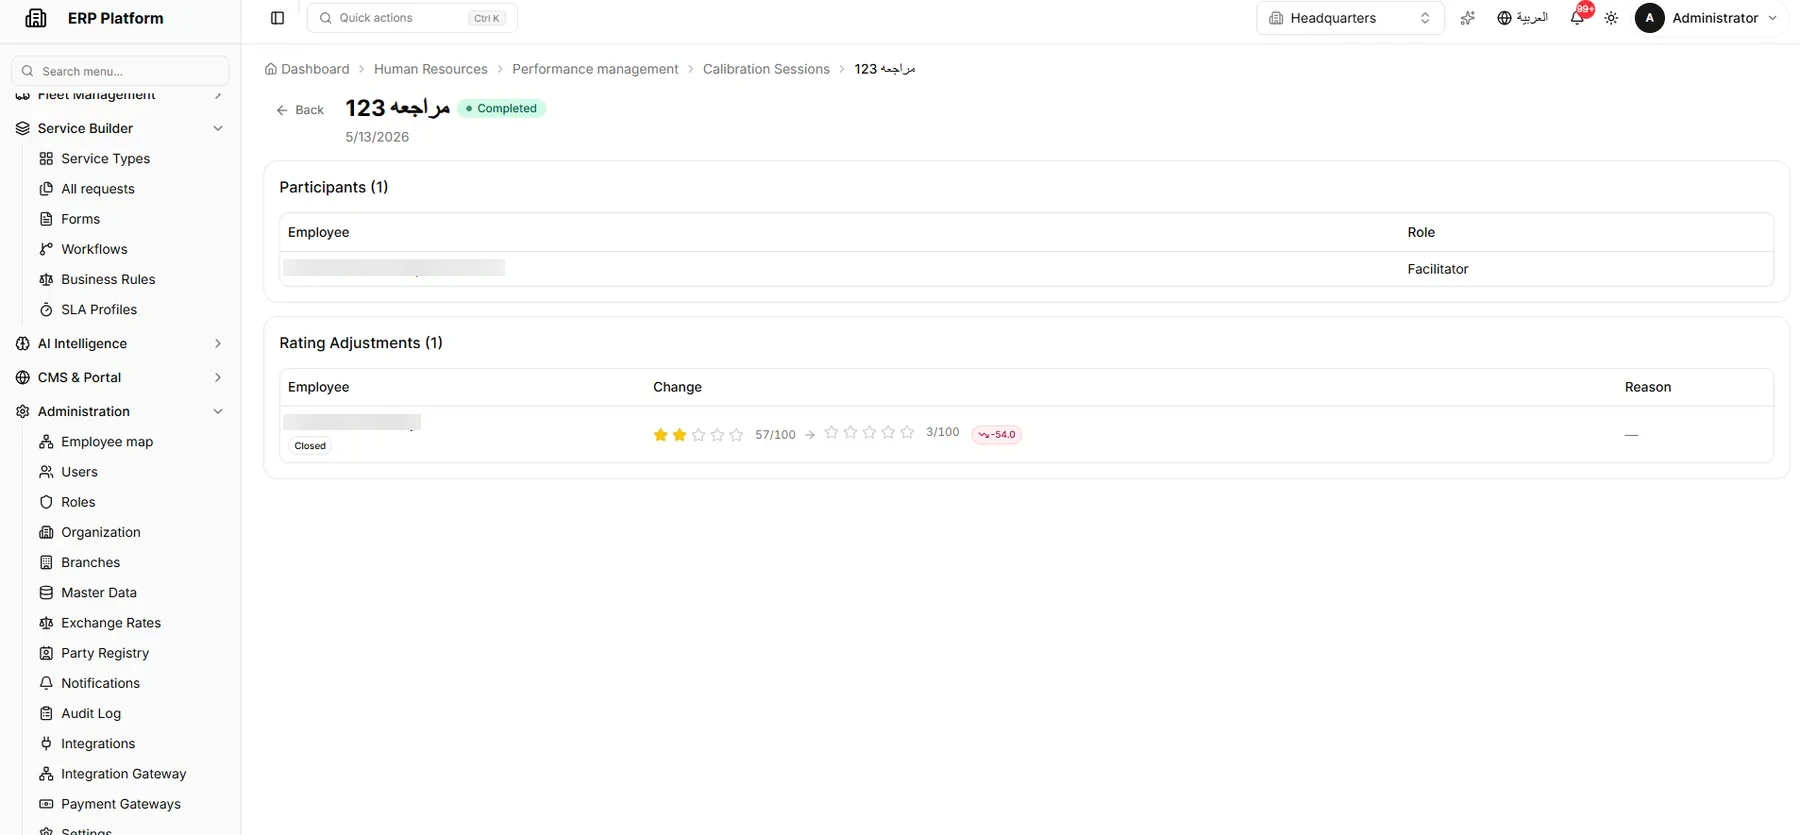Click the SLA Profiles stopwatch icon
Screen dimensions: 1800x835
point(46,310)
